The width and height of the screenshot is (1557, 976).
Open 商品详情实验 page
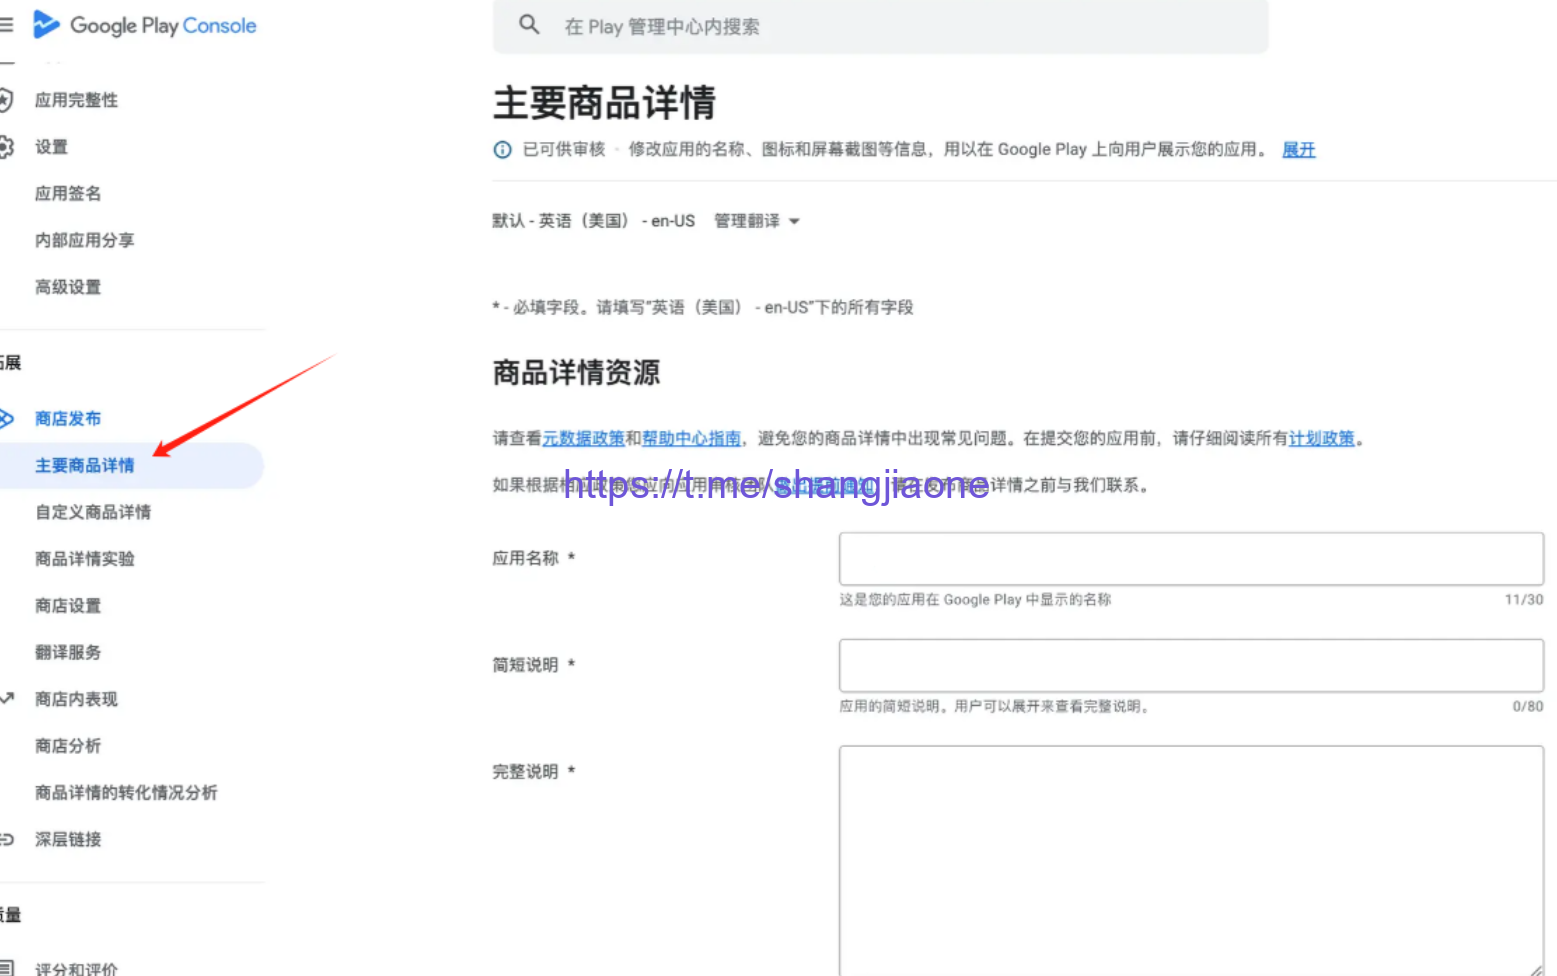[x=84, y=559]
